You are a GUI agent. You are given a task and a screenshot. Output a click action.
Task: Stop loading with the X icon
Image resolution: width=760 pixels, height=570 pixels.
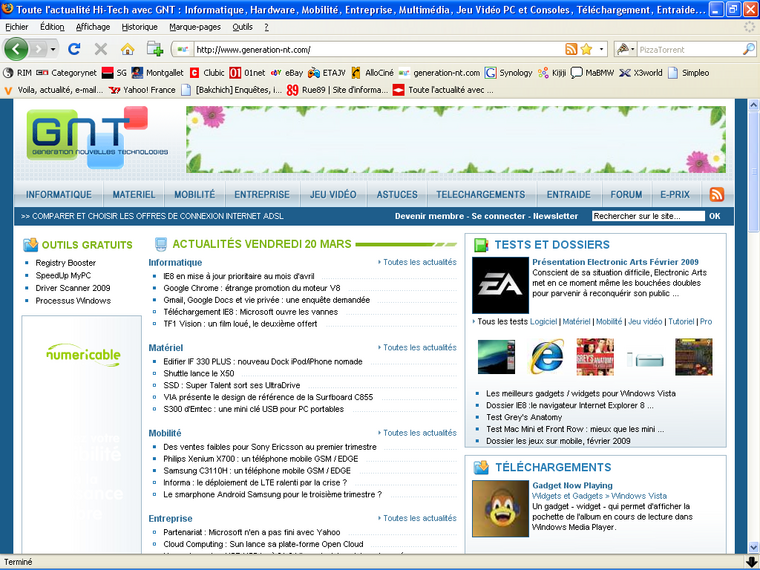tap(101, 49)
